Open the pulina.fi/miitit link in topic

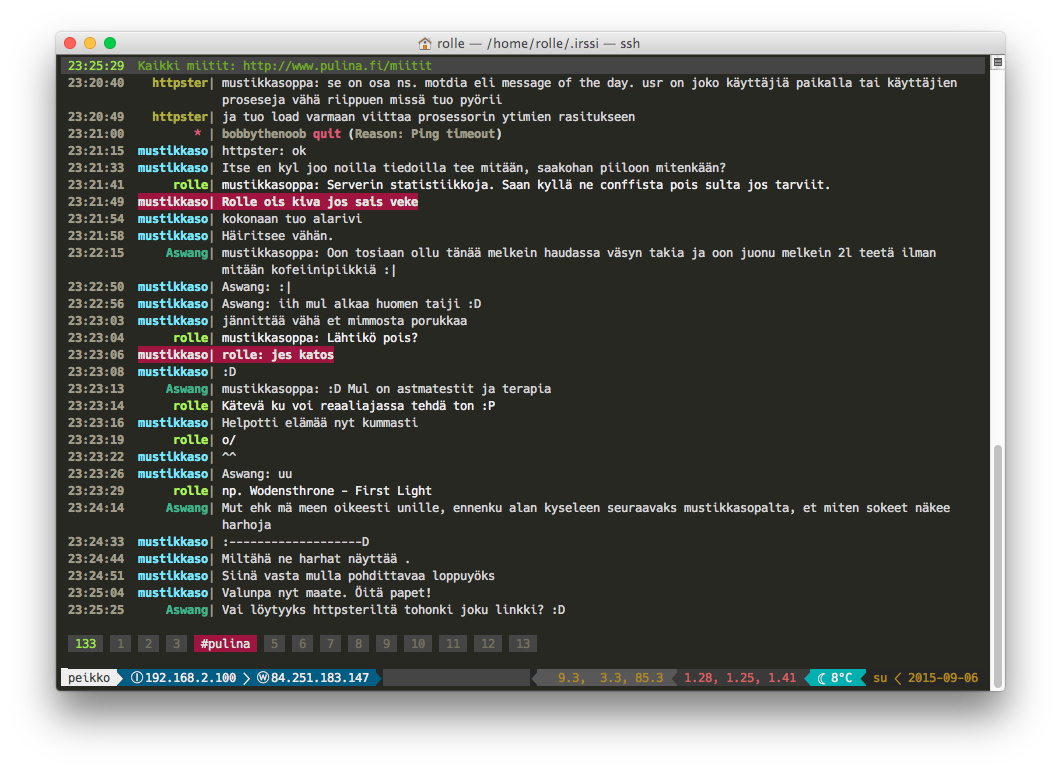[x=337, y=66]
